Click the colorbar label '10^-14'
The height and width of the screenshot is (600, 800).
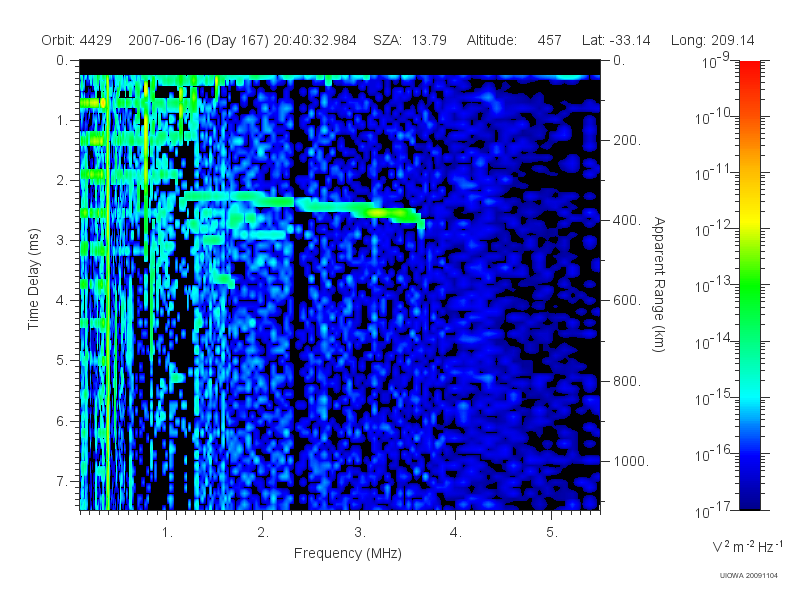714,342
